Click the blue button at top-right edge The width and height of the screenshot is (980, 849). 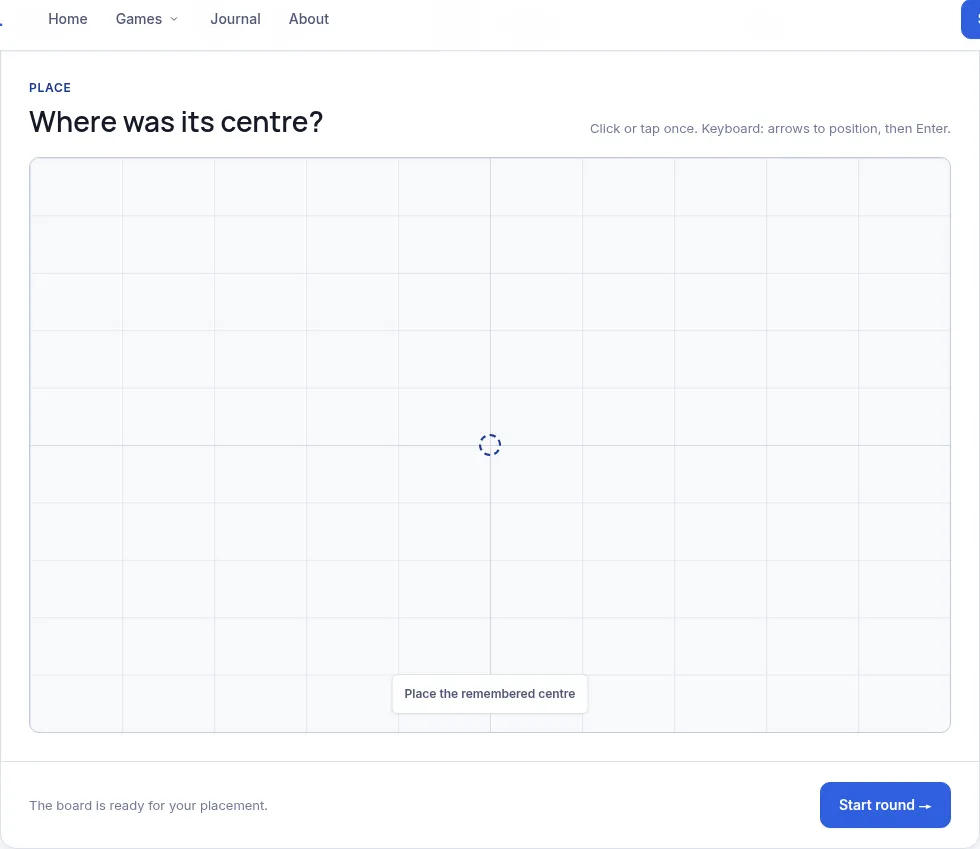(x=971, y=19)
